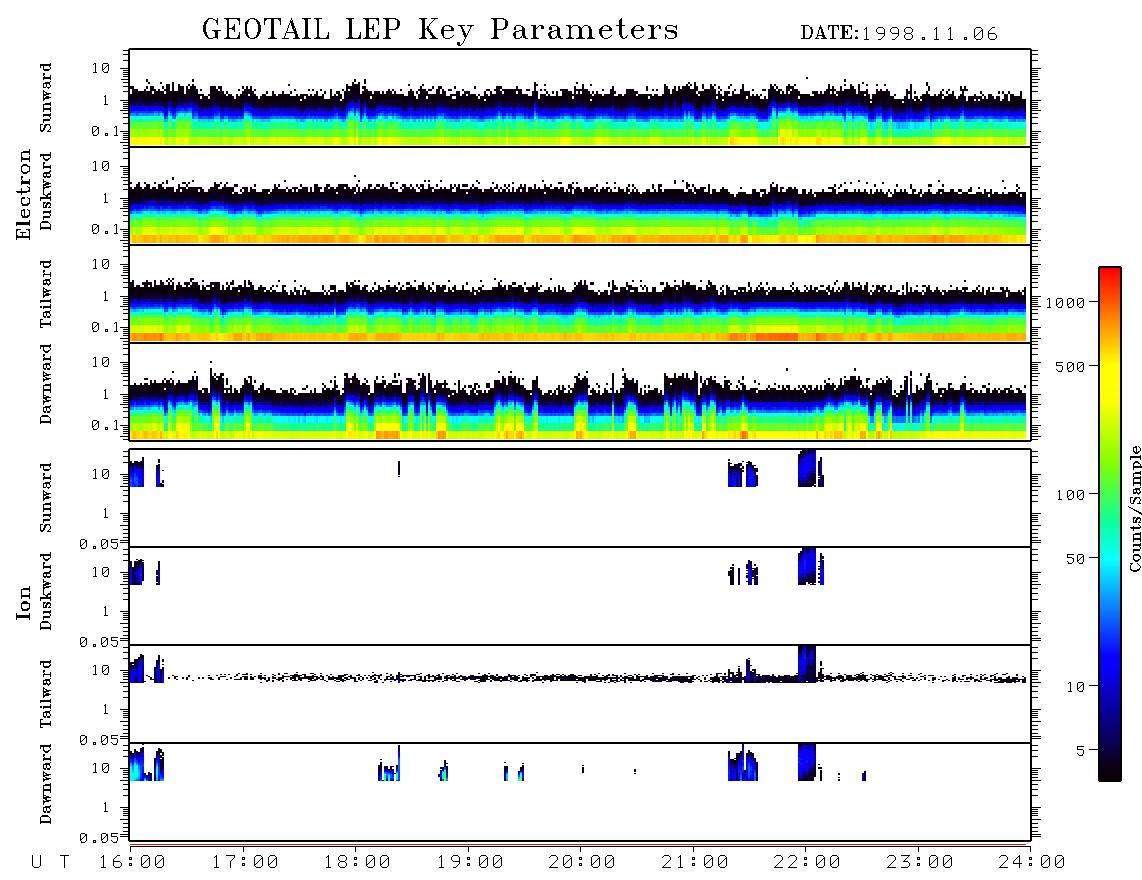Click the Electron "Tailward" panel label
Image resolution: width=1142 pixels, height=880 pixels.
[x=46, y=294]
